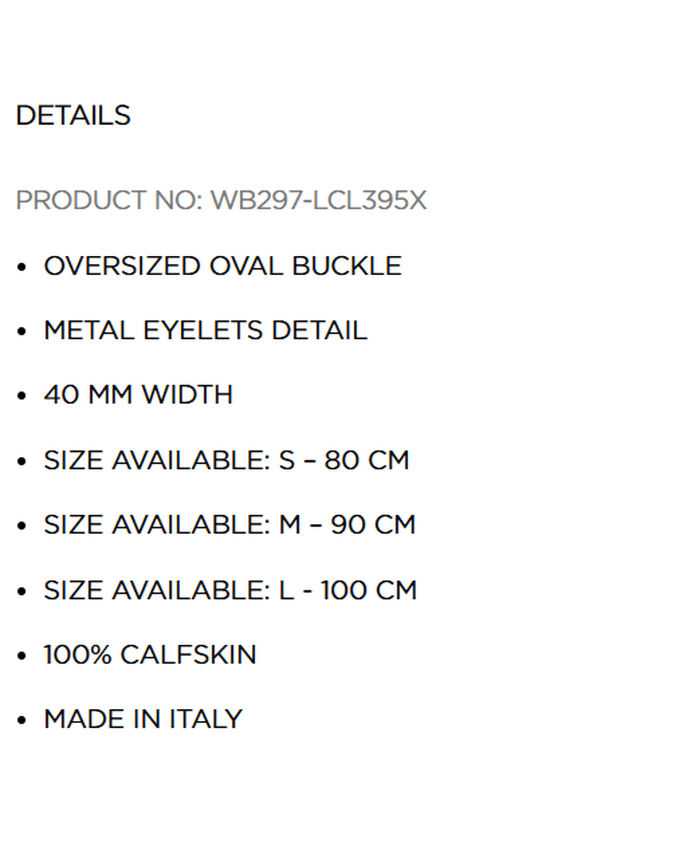Click the S – 80 CM size text
The height and width of the screenshot is (850, 700).
pyautogui.click(x=344, y=460)
